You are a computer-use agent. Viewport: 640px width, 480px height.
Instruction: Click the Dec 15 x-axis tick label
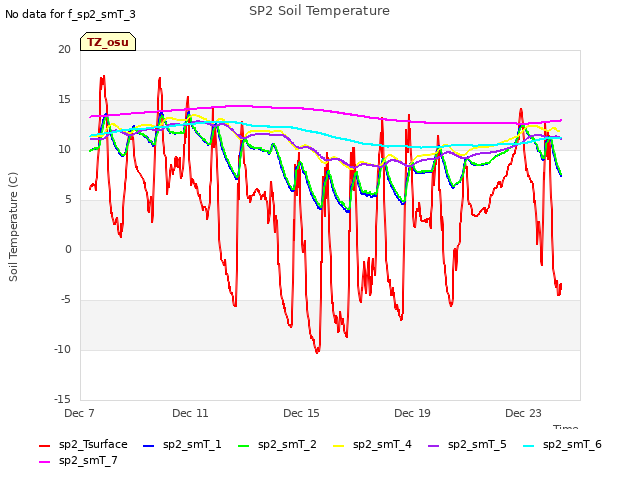click(301, 413)
